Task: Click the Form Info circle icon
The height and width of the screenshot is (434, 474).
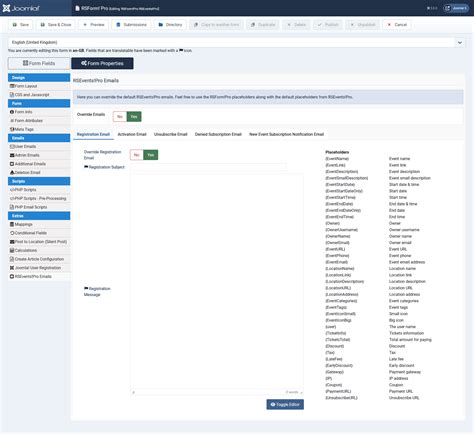Action: (12, 112)
